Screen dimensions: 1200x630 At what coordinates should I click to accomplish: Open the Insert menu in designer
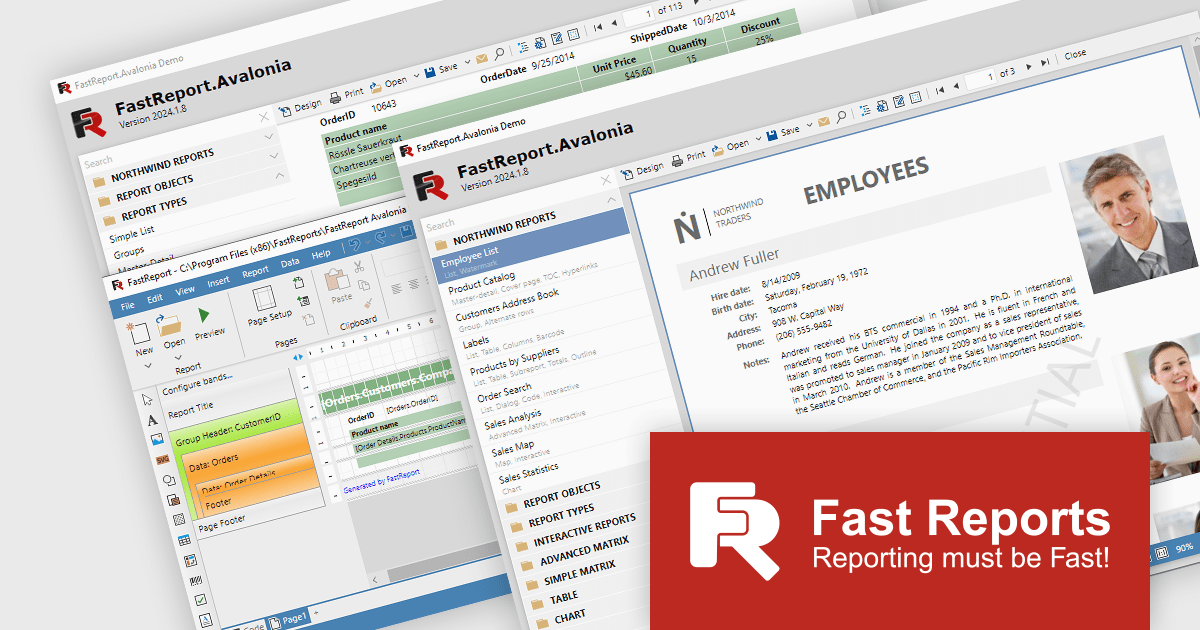[218, 282]
